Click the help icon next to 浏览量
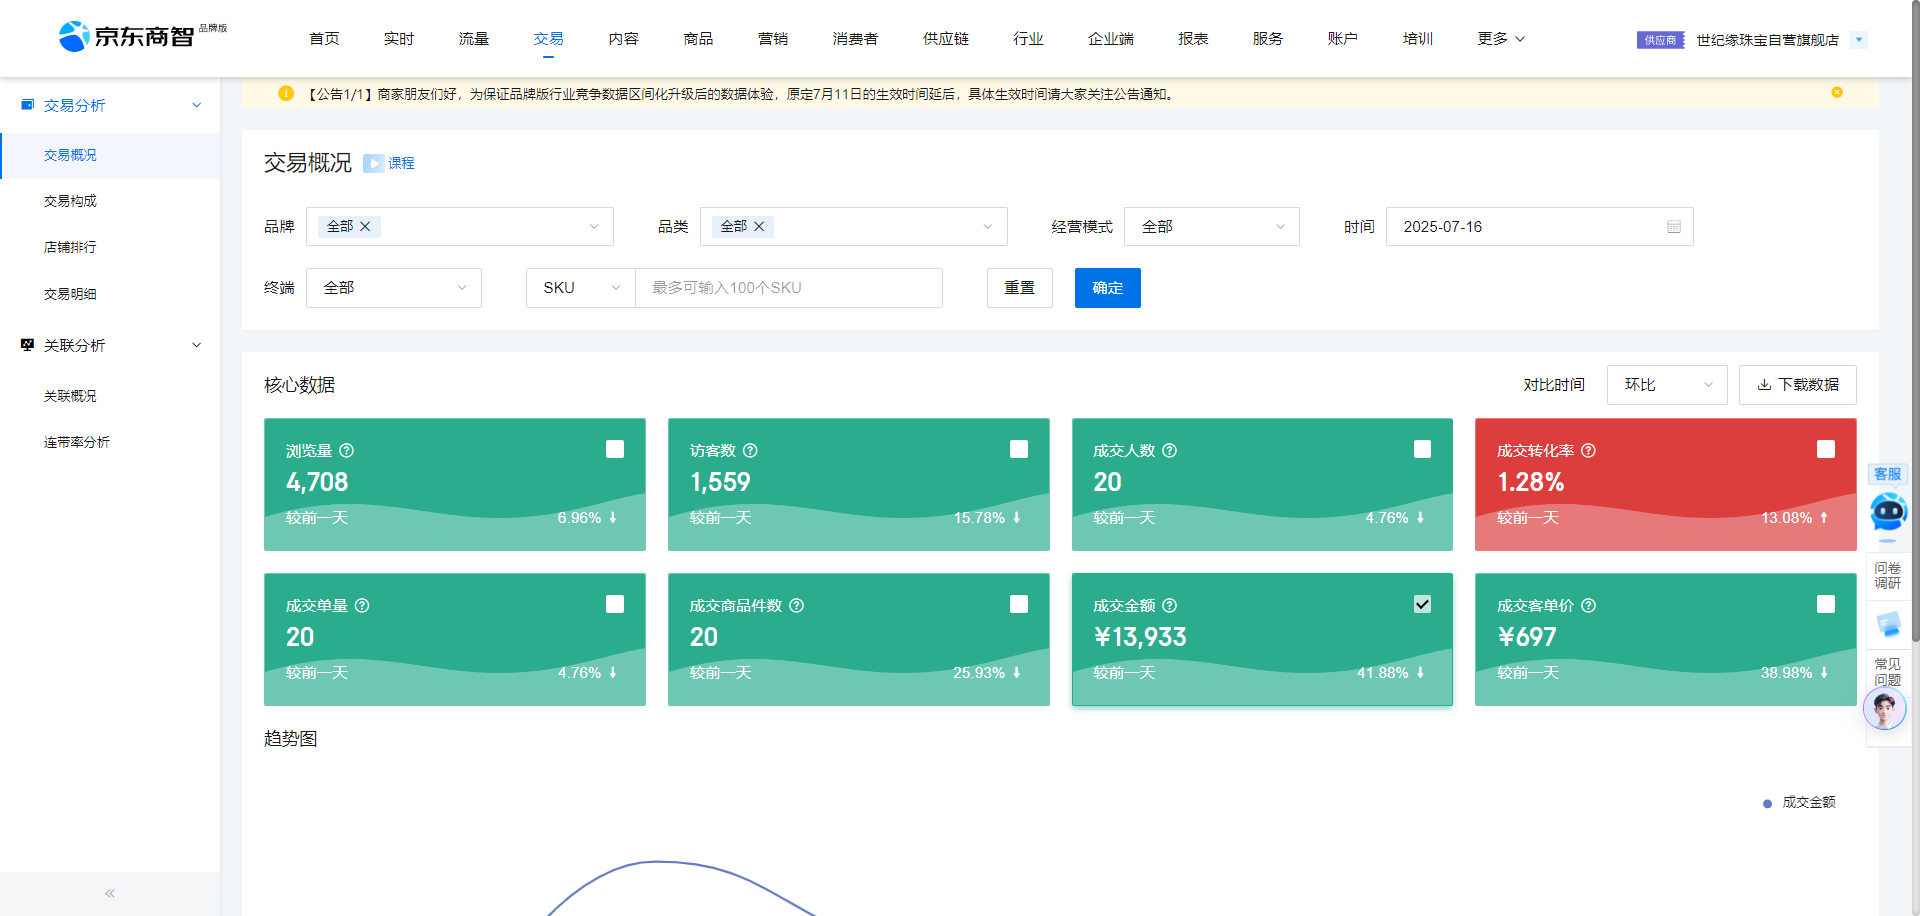1920x916 pixels. 347,451
